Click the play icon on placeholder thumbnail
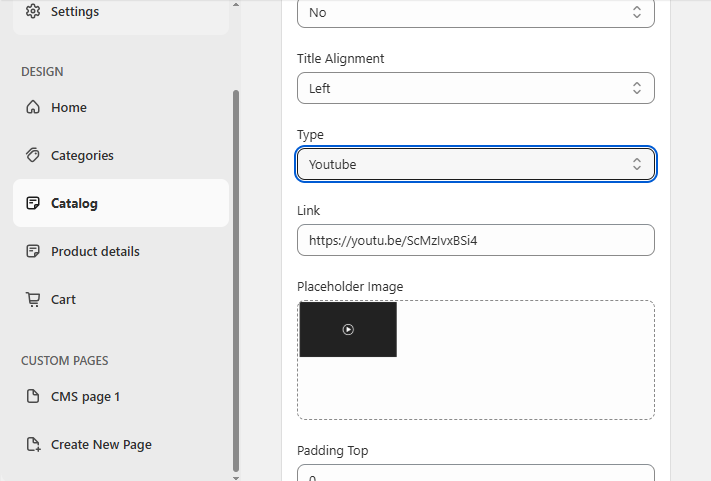Screen dimensions: 711x481 [348, 330]
